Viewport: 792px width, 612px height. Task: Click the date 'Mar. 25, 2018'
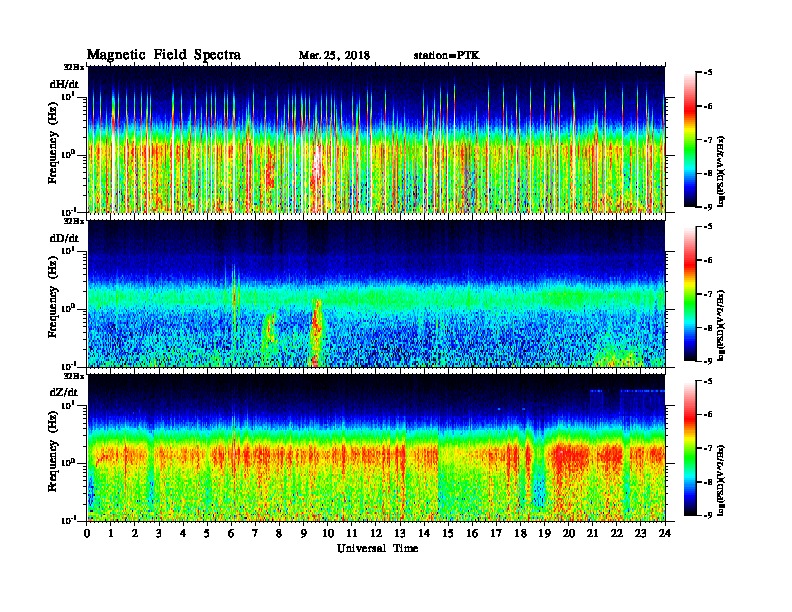pos(334,56)
